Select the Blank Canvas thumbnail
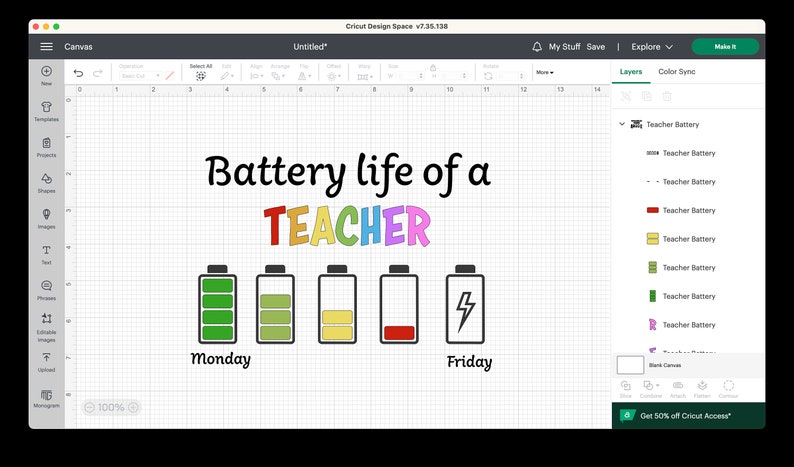 pyautogui.click(x=630, y=365)
